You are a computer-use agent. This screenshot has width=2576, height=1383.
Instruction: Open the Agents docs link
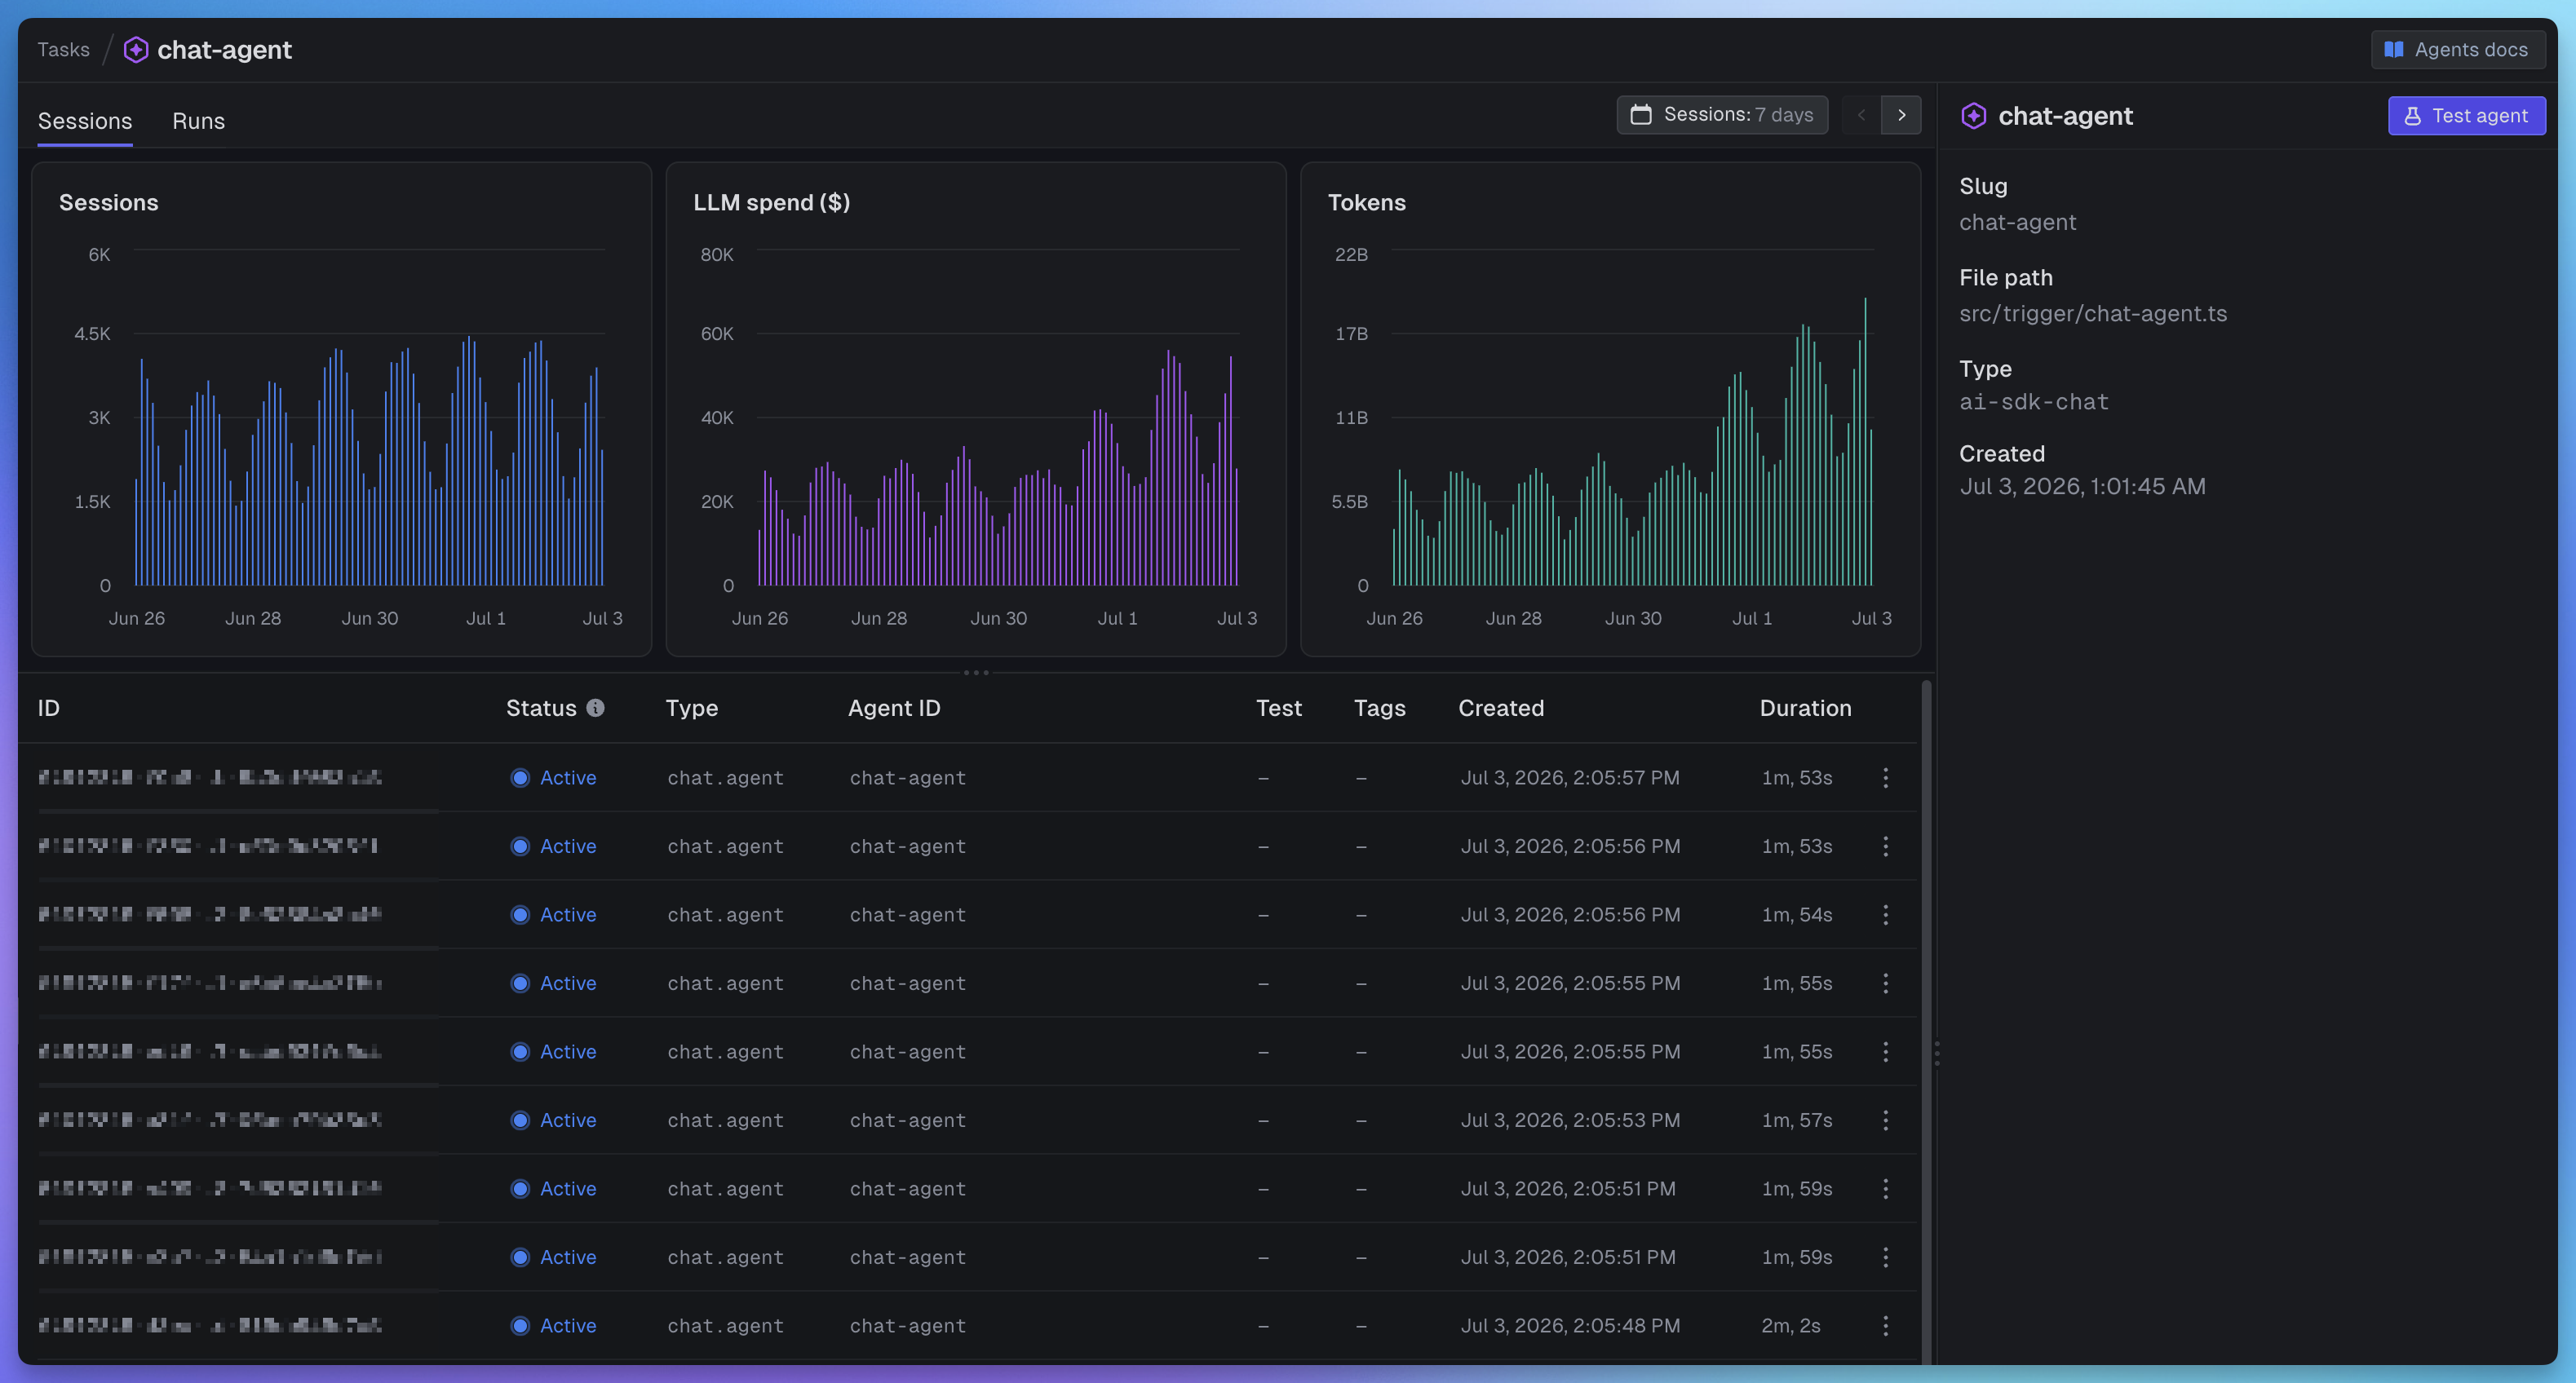tap(2458, 50)
